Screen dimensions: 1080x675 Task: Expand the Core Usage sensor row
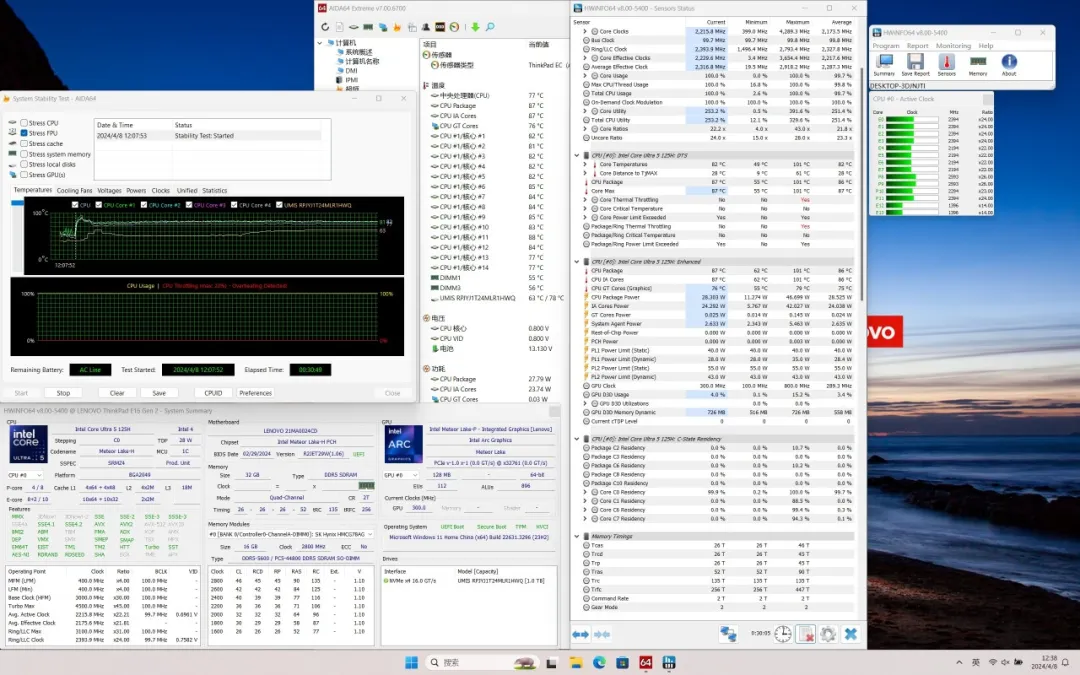585,76
